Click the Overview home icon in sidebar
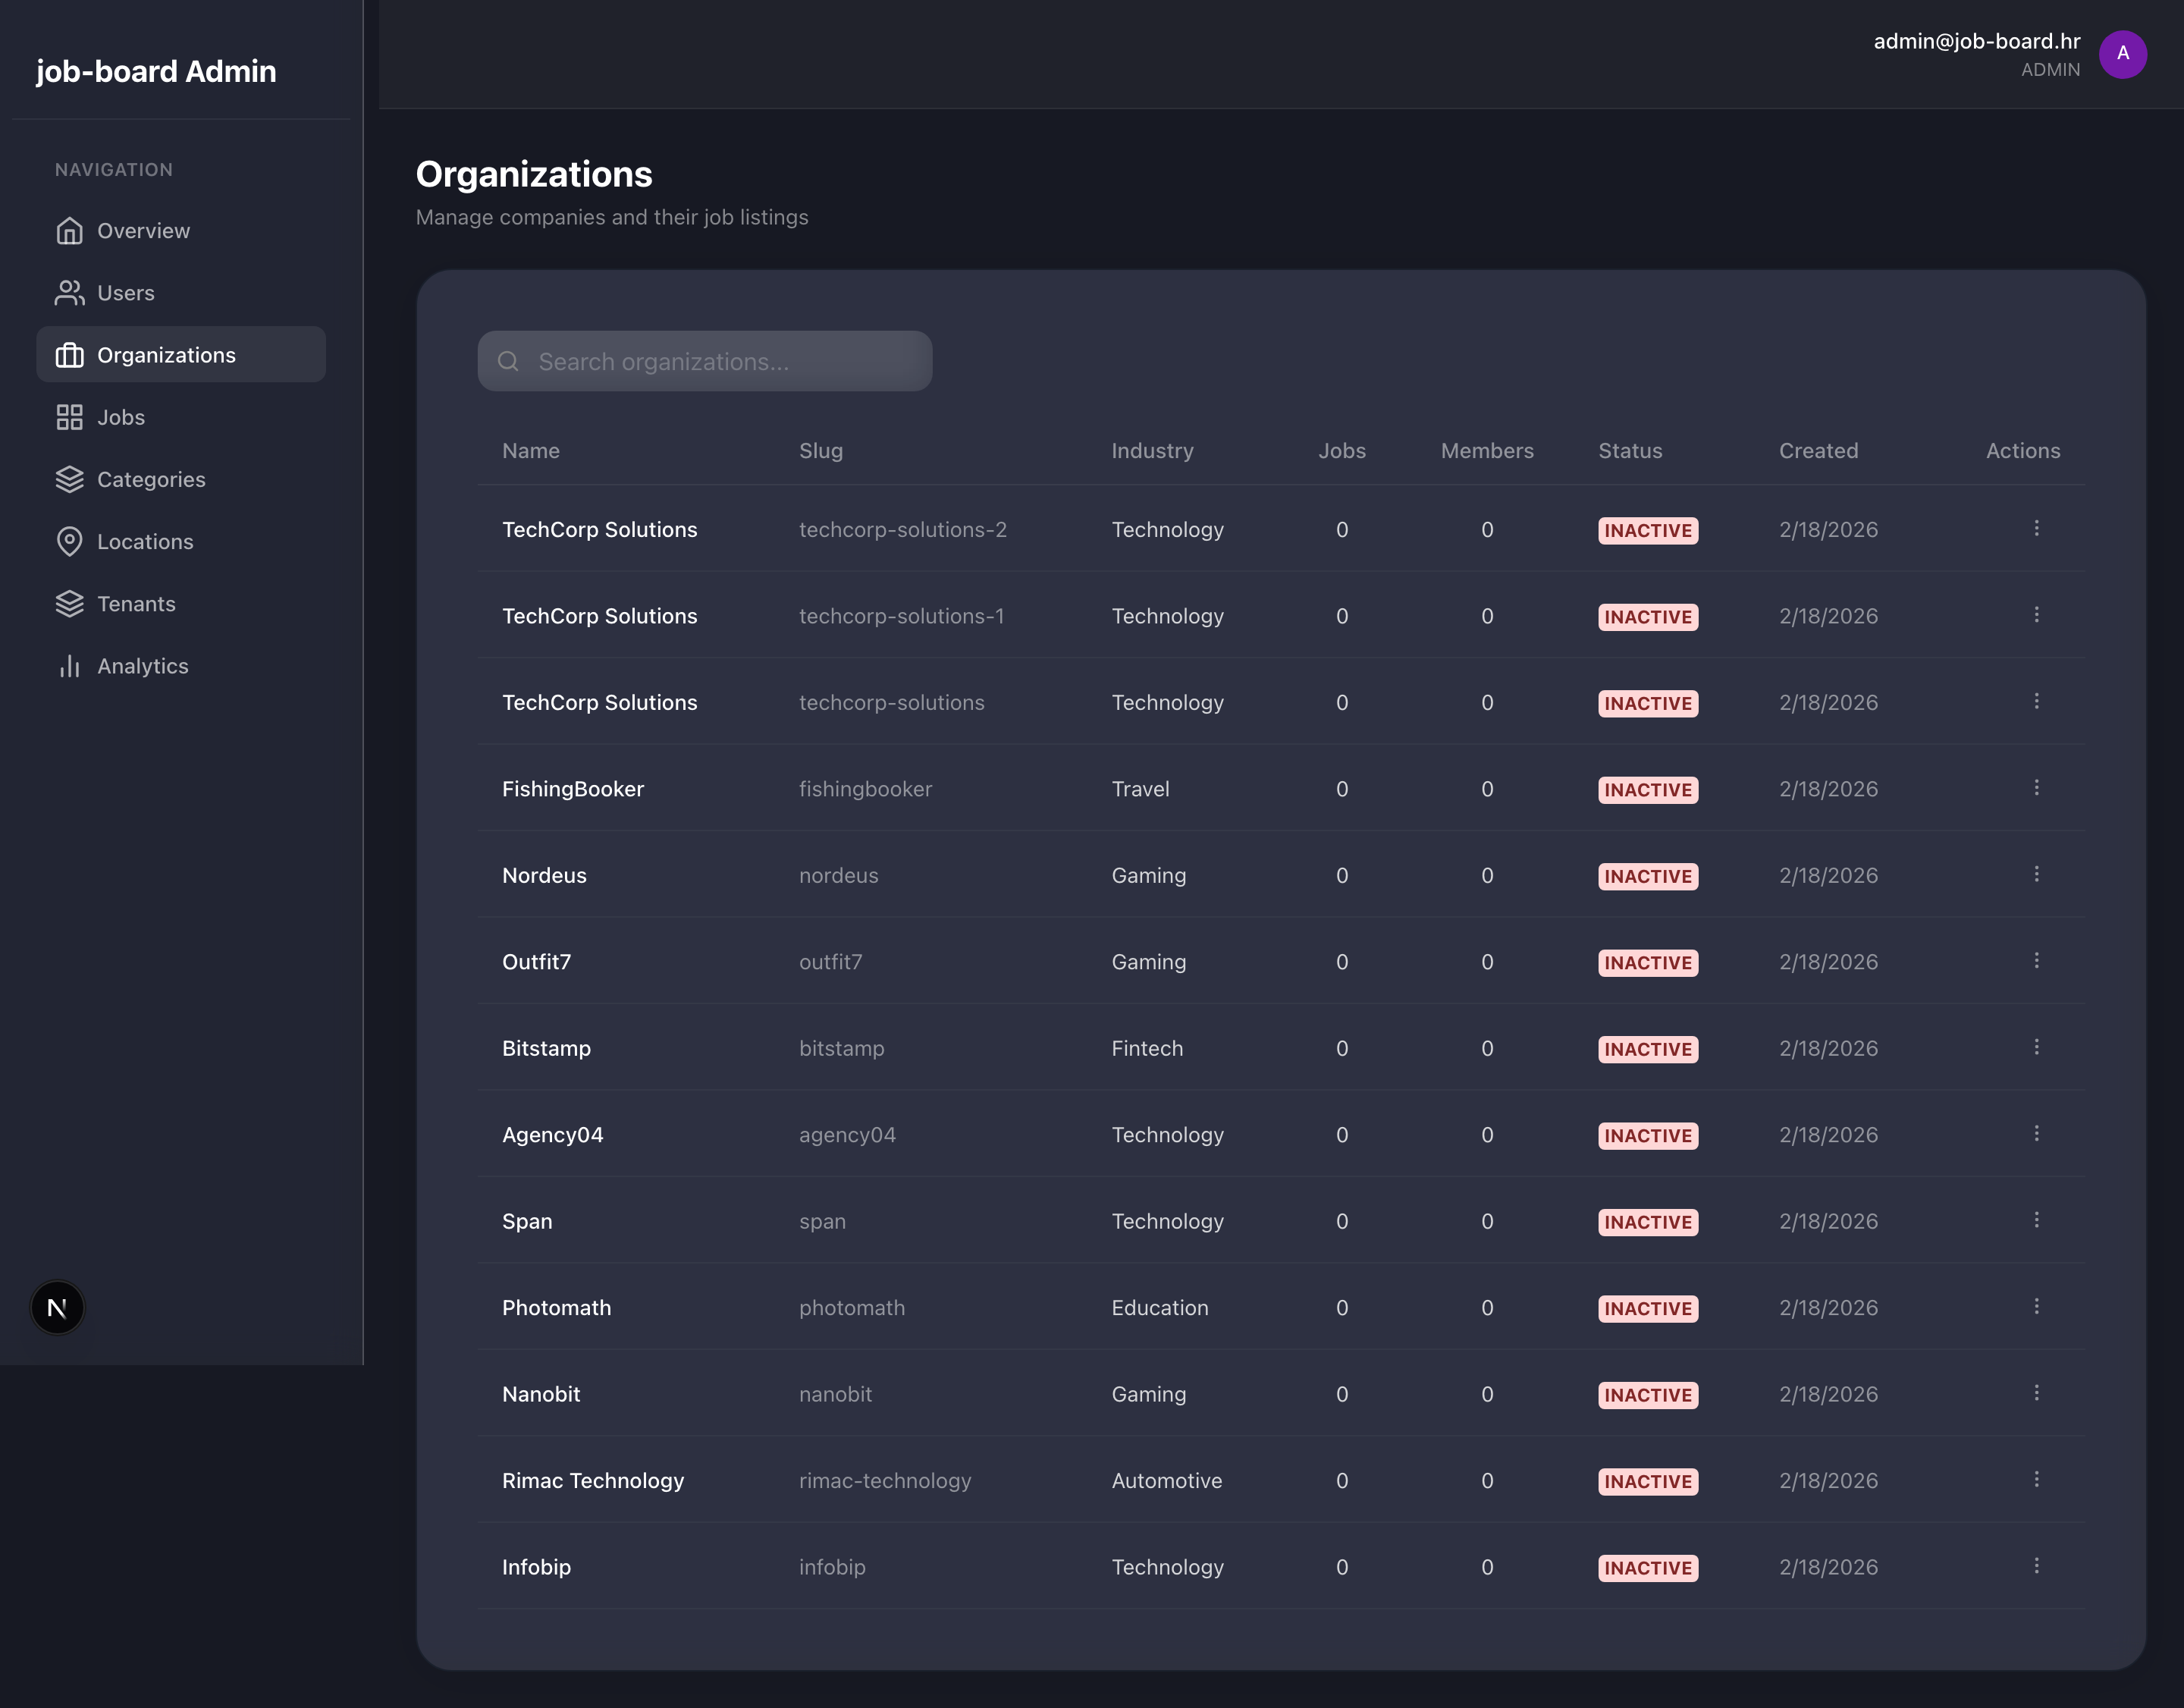Viewport: 2184px width, 1708px height. (69, 231)
